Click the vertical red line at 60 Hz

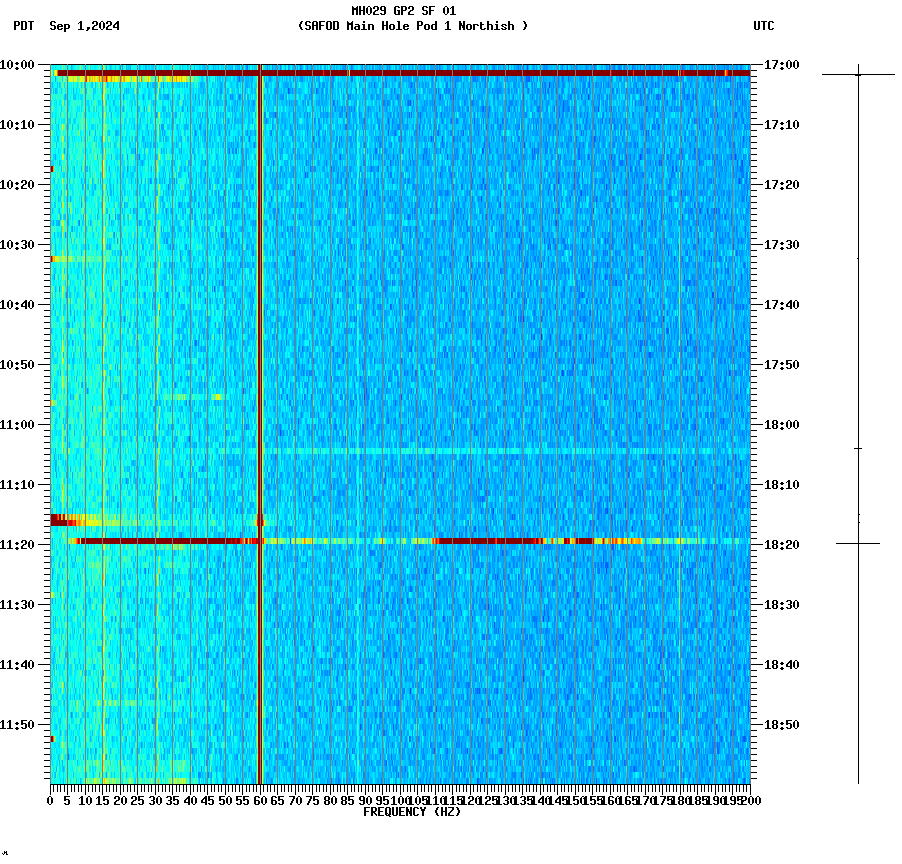[260, 400]
